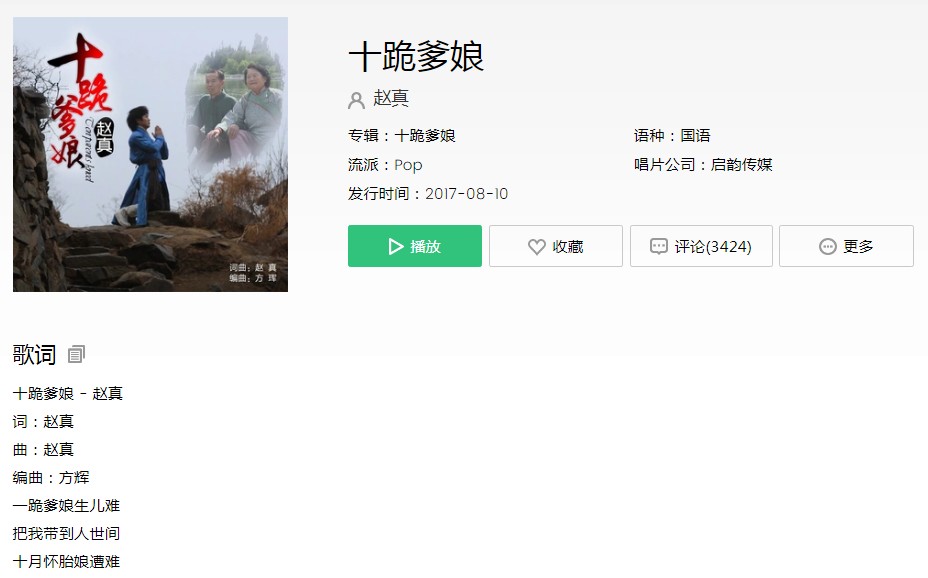
Task: Open album link 十跪爹娘 after 专辑
Action: 425,136
